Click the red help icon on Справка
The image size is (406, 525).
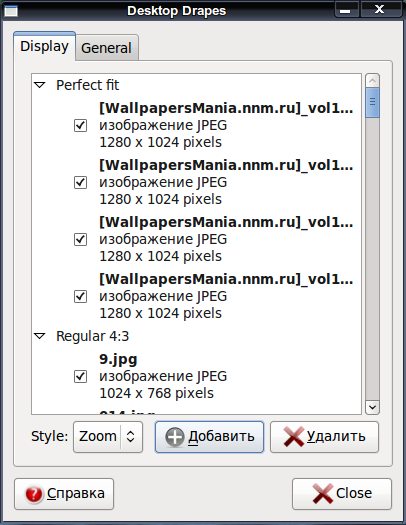(x=33, y=494)
